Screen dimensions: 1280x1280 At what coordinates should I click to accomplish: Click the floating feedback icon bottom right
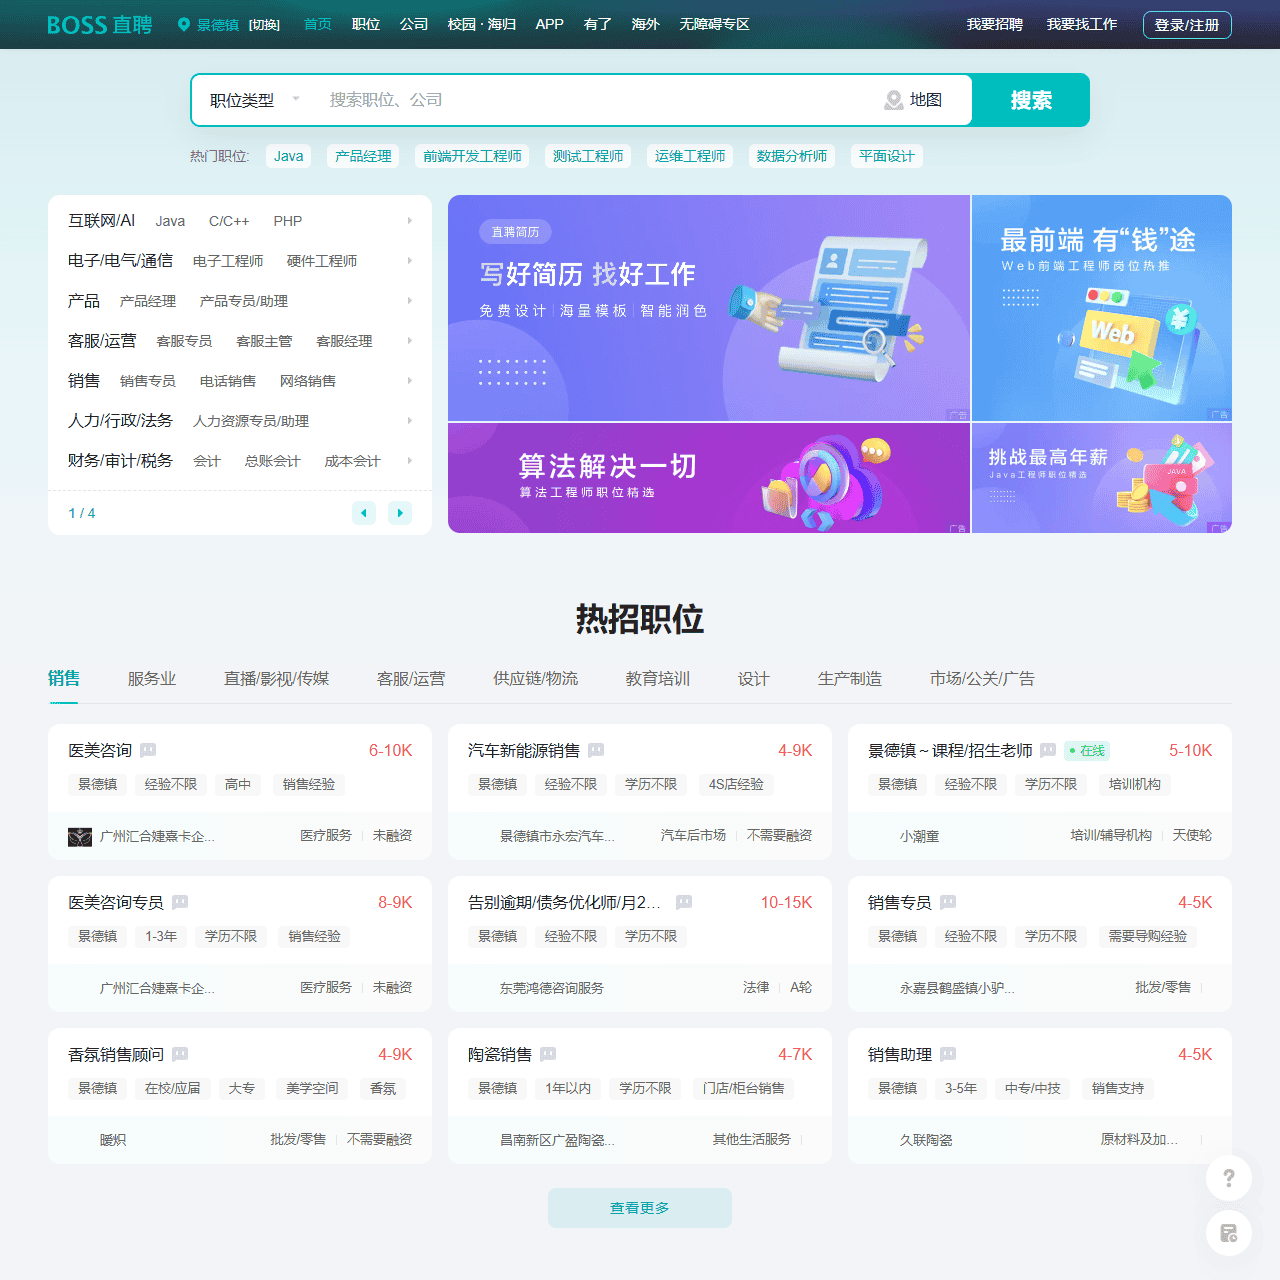tap(1228, 1233)
